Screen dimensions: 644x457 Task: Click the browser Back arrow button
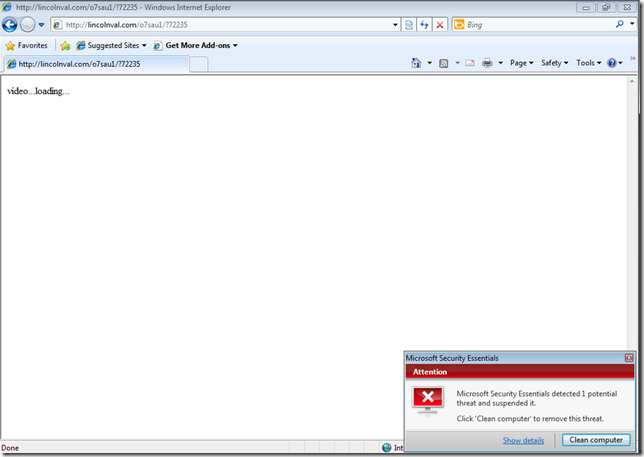pyautogui.click(x=9, y=25)
